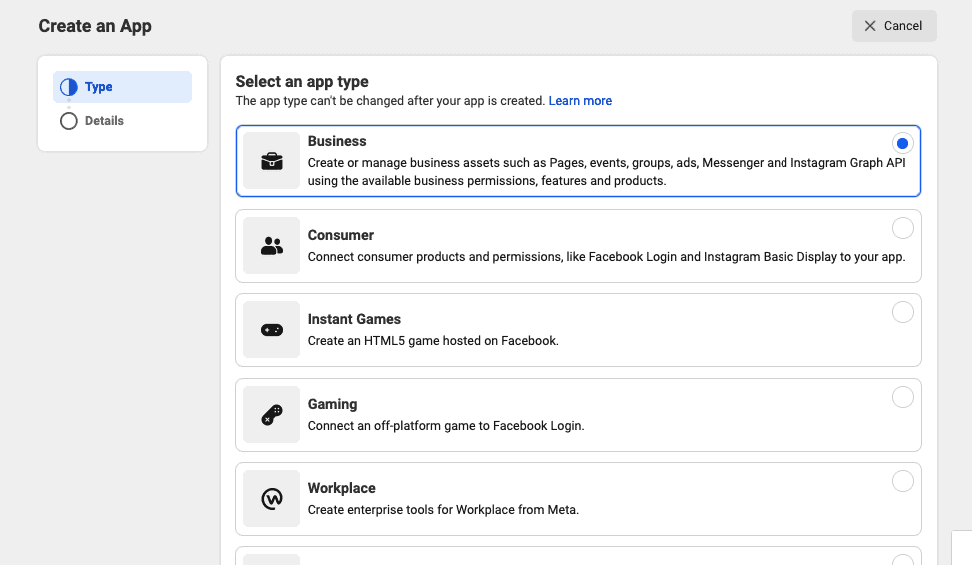Viewport: 972px width, 565px height.
Task: Click the 'Select an app type' heading
Action: (x=302, y=81)
